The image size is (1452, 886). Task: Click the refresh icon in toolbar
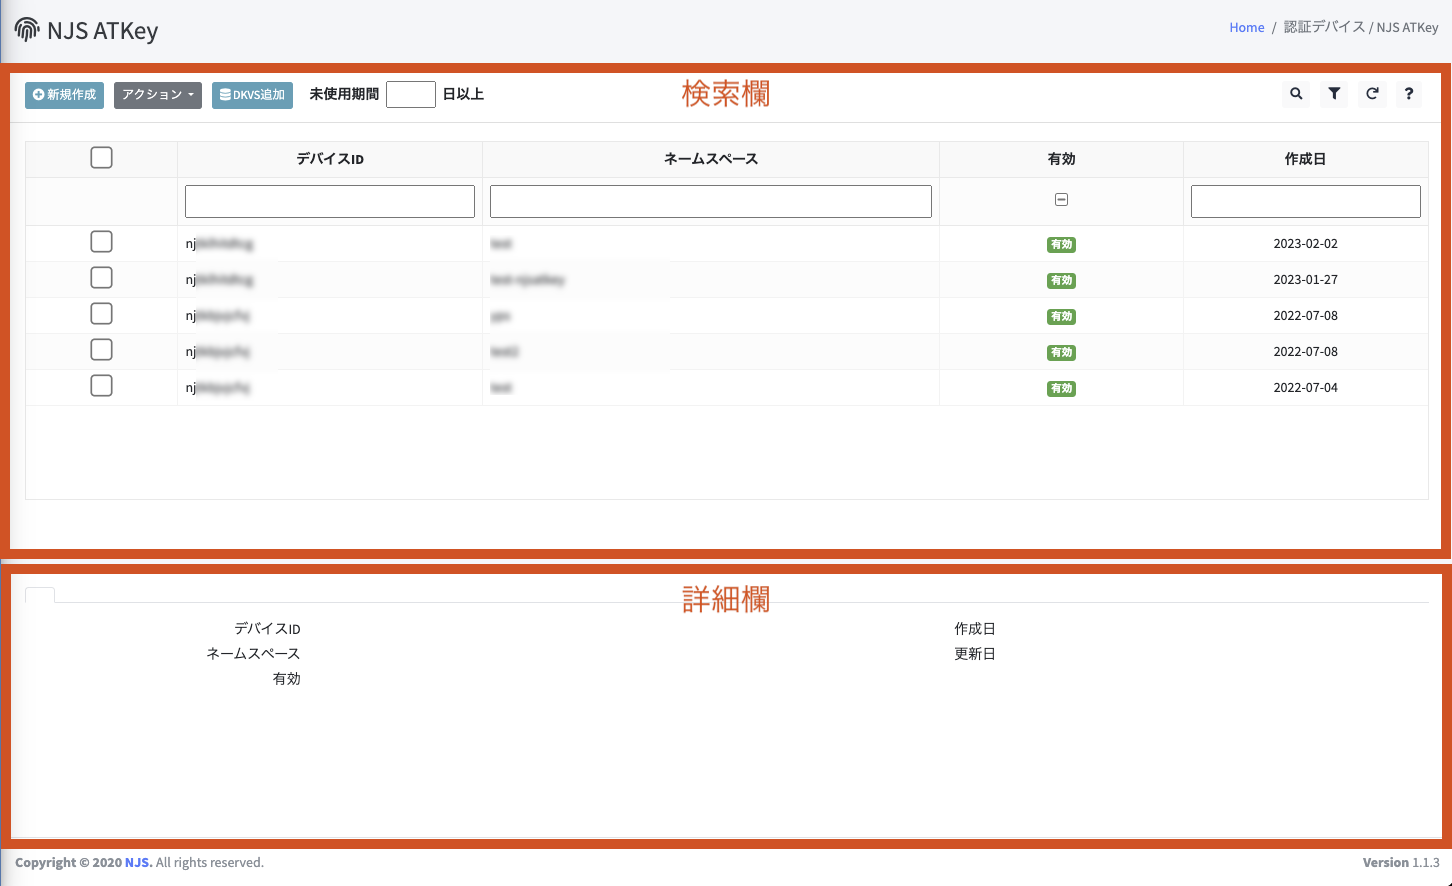tap(1372, 94)
